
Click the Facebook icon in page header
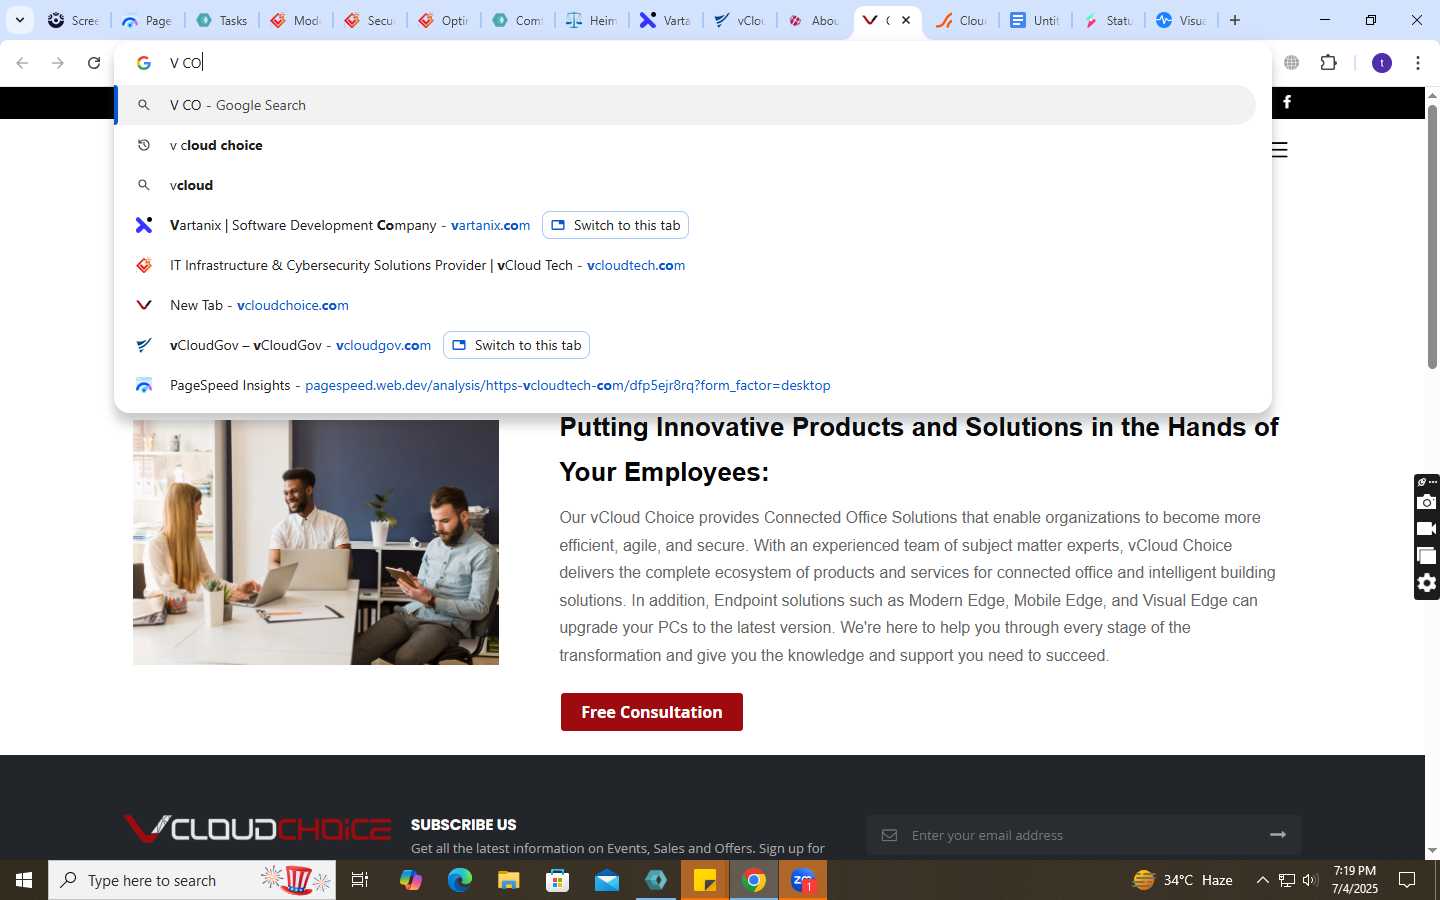tap(1287, 102)
